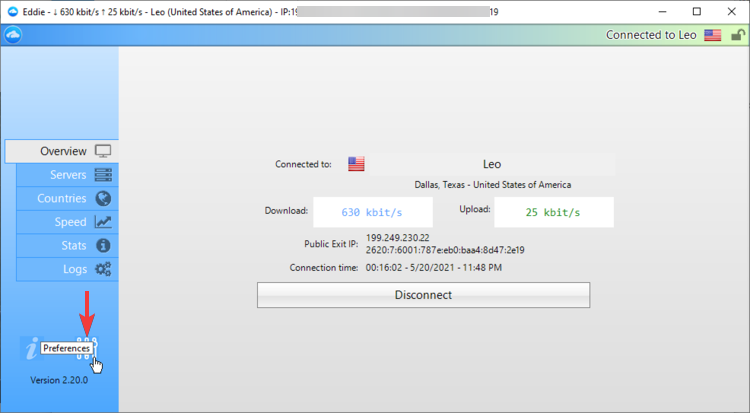Click the Upload speed field

coord(553,212)
